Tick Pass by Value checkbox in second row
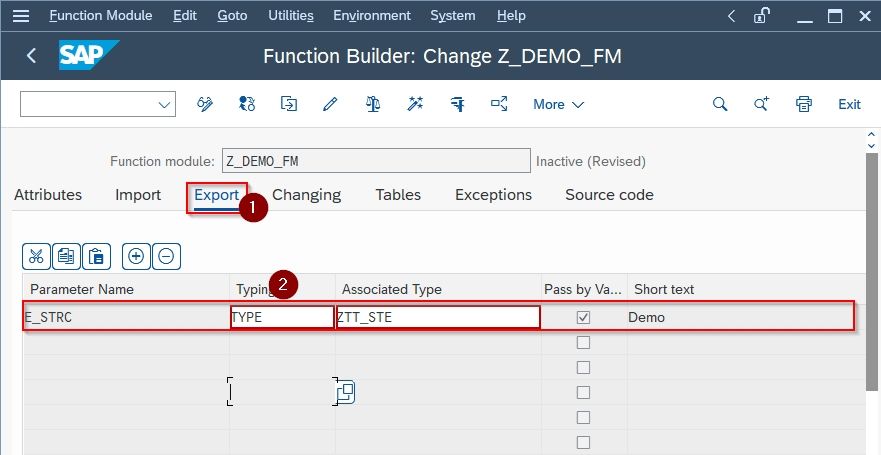The width and height of the screenshot is (881, 455). coord(583,342)
